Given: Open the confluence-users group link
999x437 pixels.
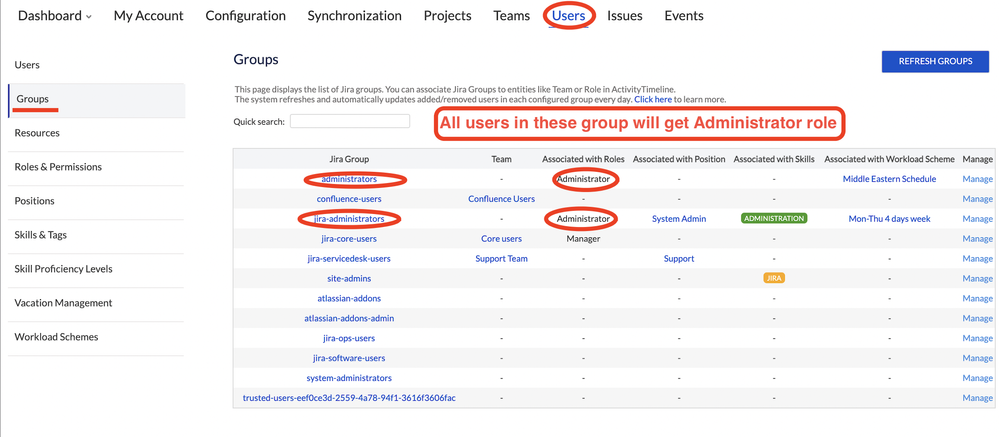Looking at the screenshot, I should tap(349, 199).
